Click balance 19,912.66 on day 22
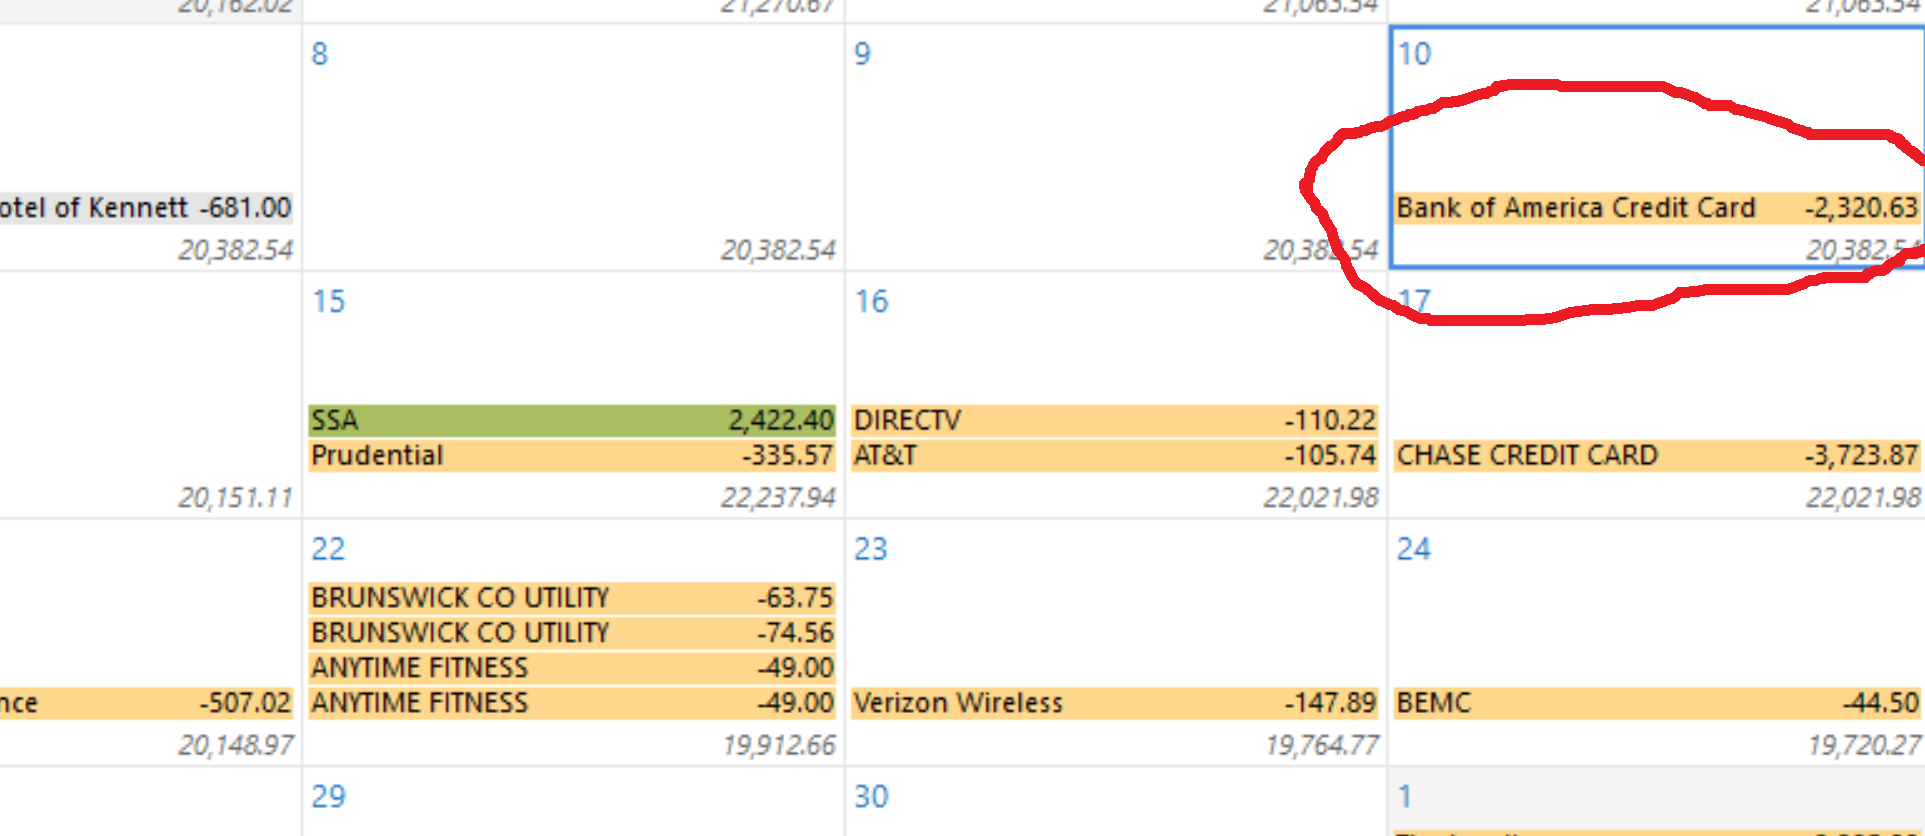 (x=778, y=746)
